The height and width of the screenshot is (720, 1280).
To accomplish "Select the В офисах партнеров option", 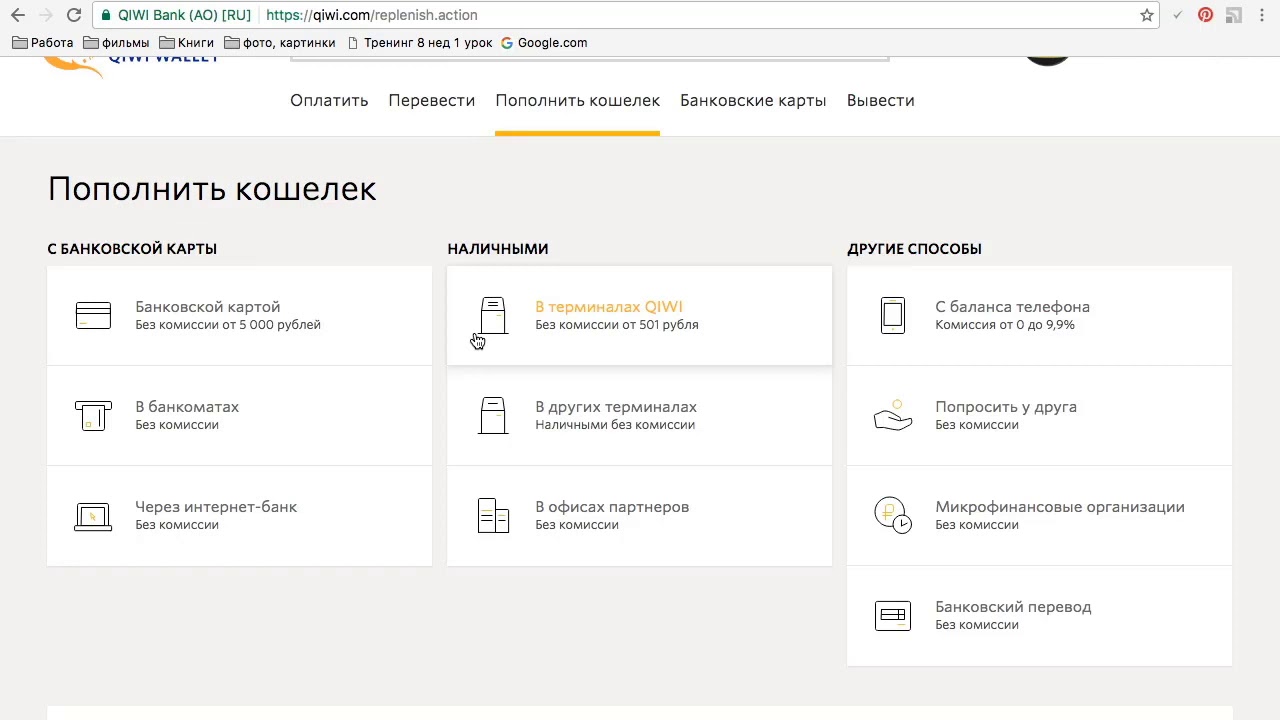I will (639, 516).
